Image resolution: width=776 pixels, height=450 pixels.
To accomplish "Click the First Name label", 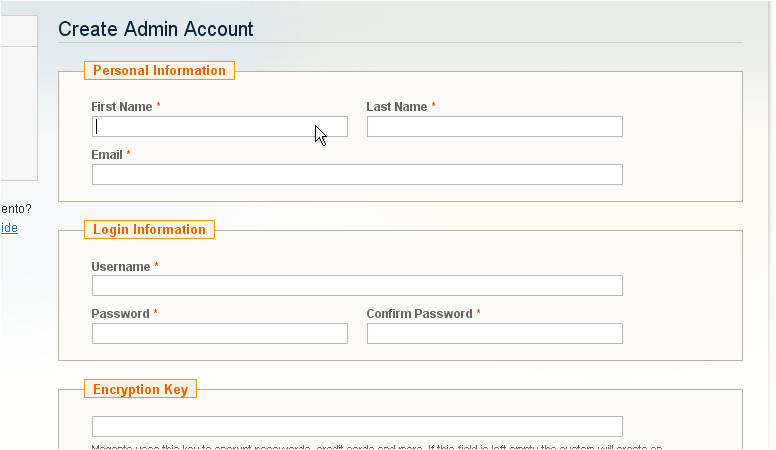I will pos(121,106).
